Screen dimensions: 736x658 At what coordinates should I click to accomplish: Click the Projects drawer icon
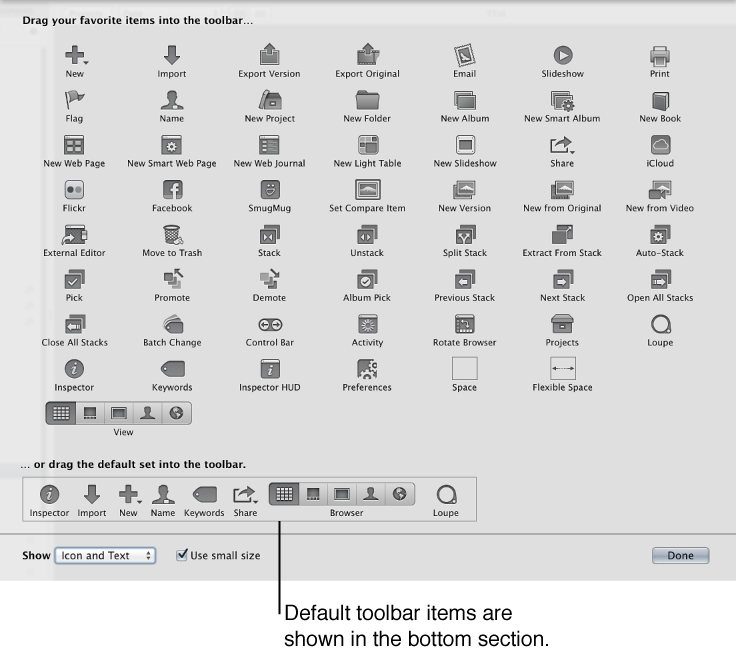point(562,324)
